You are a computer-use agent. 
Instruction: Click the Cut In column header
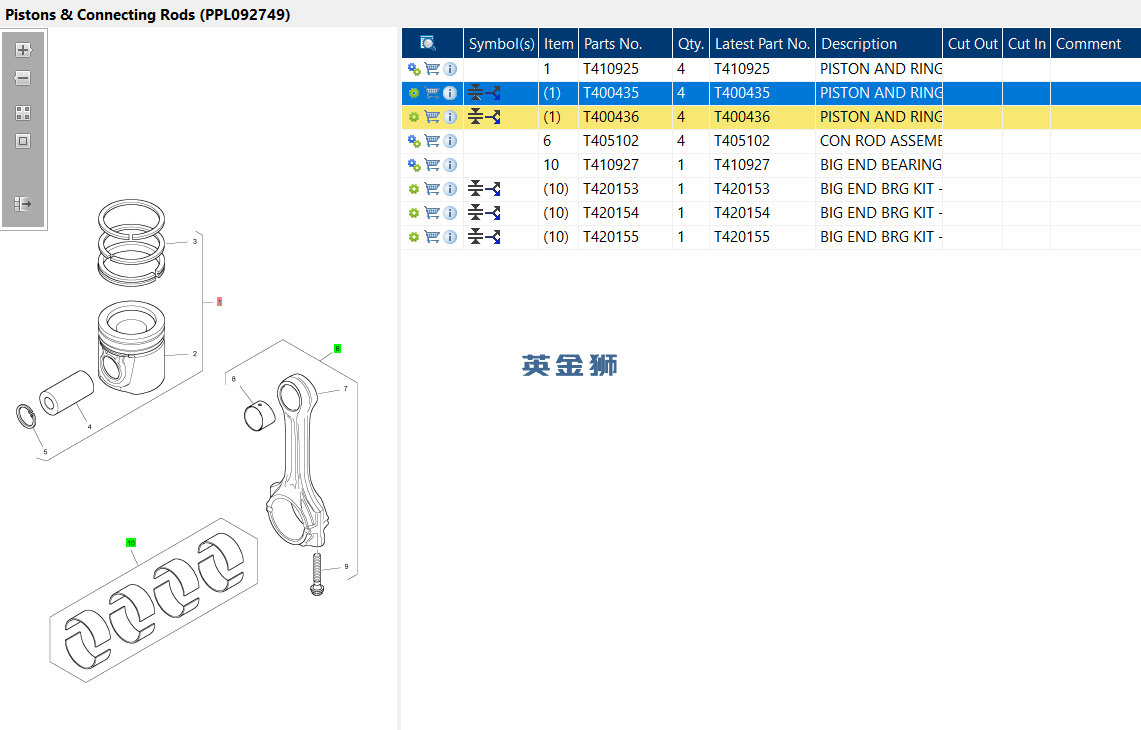tap(1027, 44)
